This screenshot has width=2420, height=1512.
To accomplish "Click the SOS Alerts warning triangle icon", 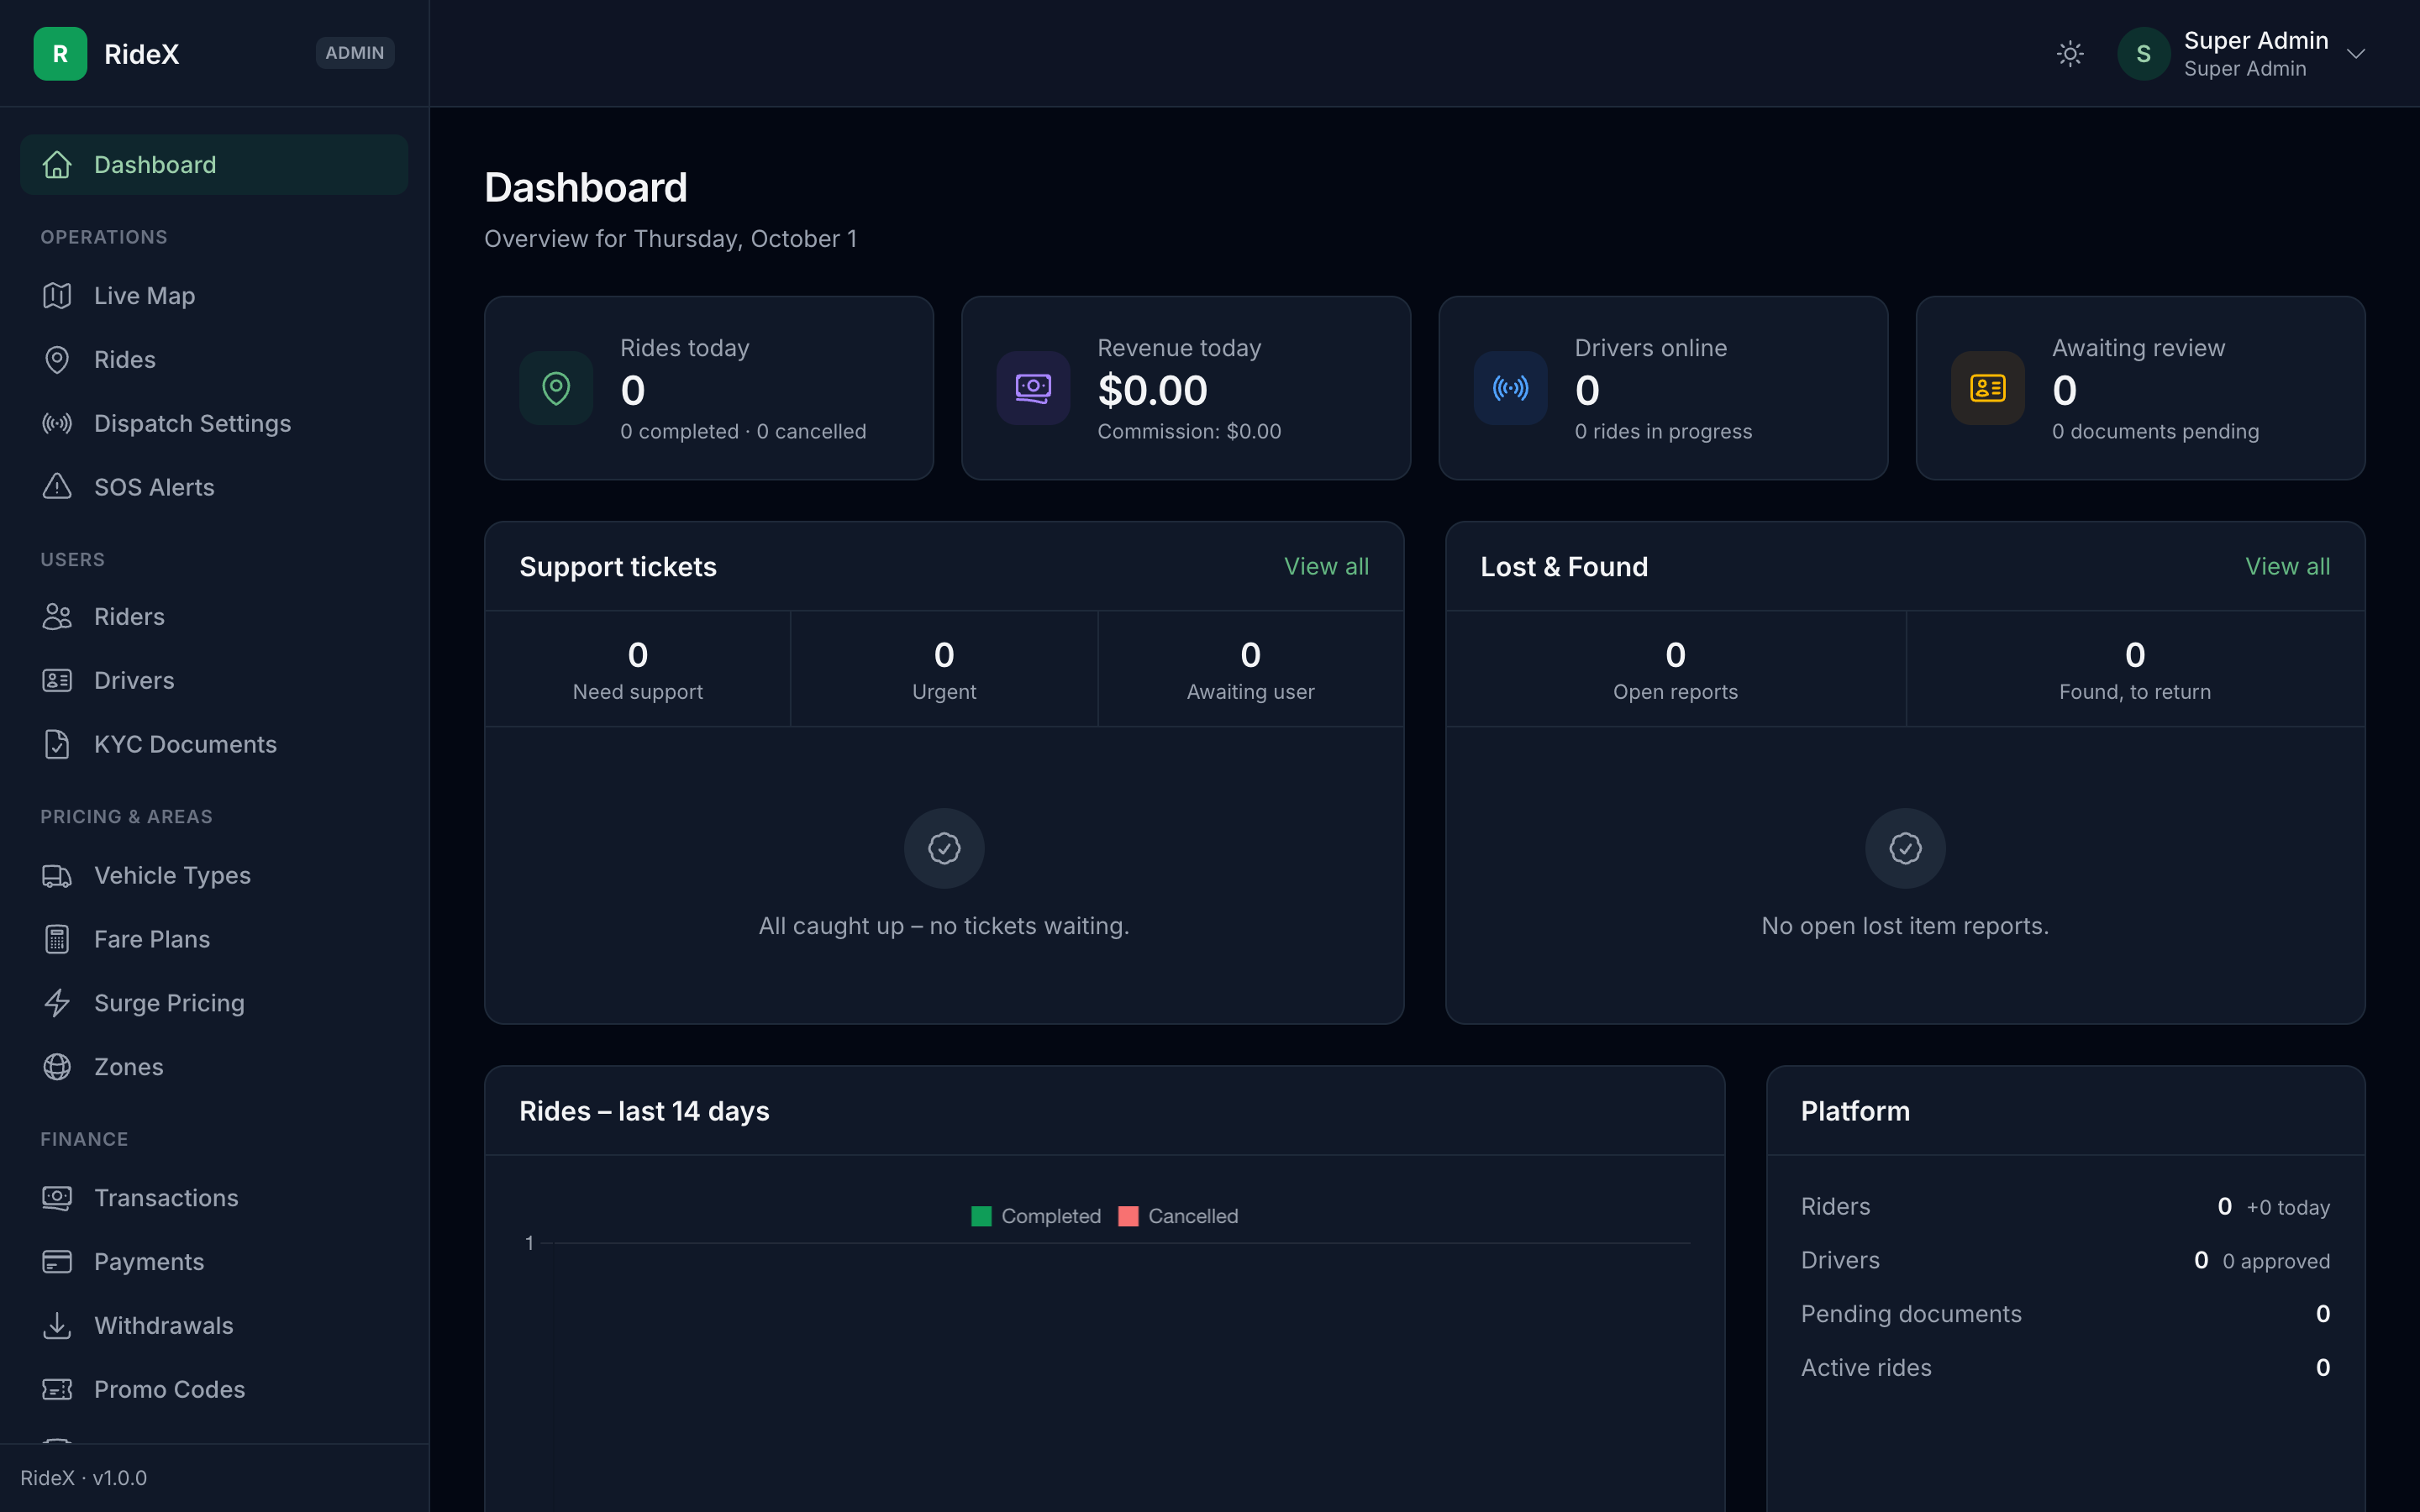I will click(x=57, y=487).
